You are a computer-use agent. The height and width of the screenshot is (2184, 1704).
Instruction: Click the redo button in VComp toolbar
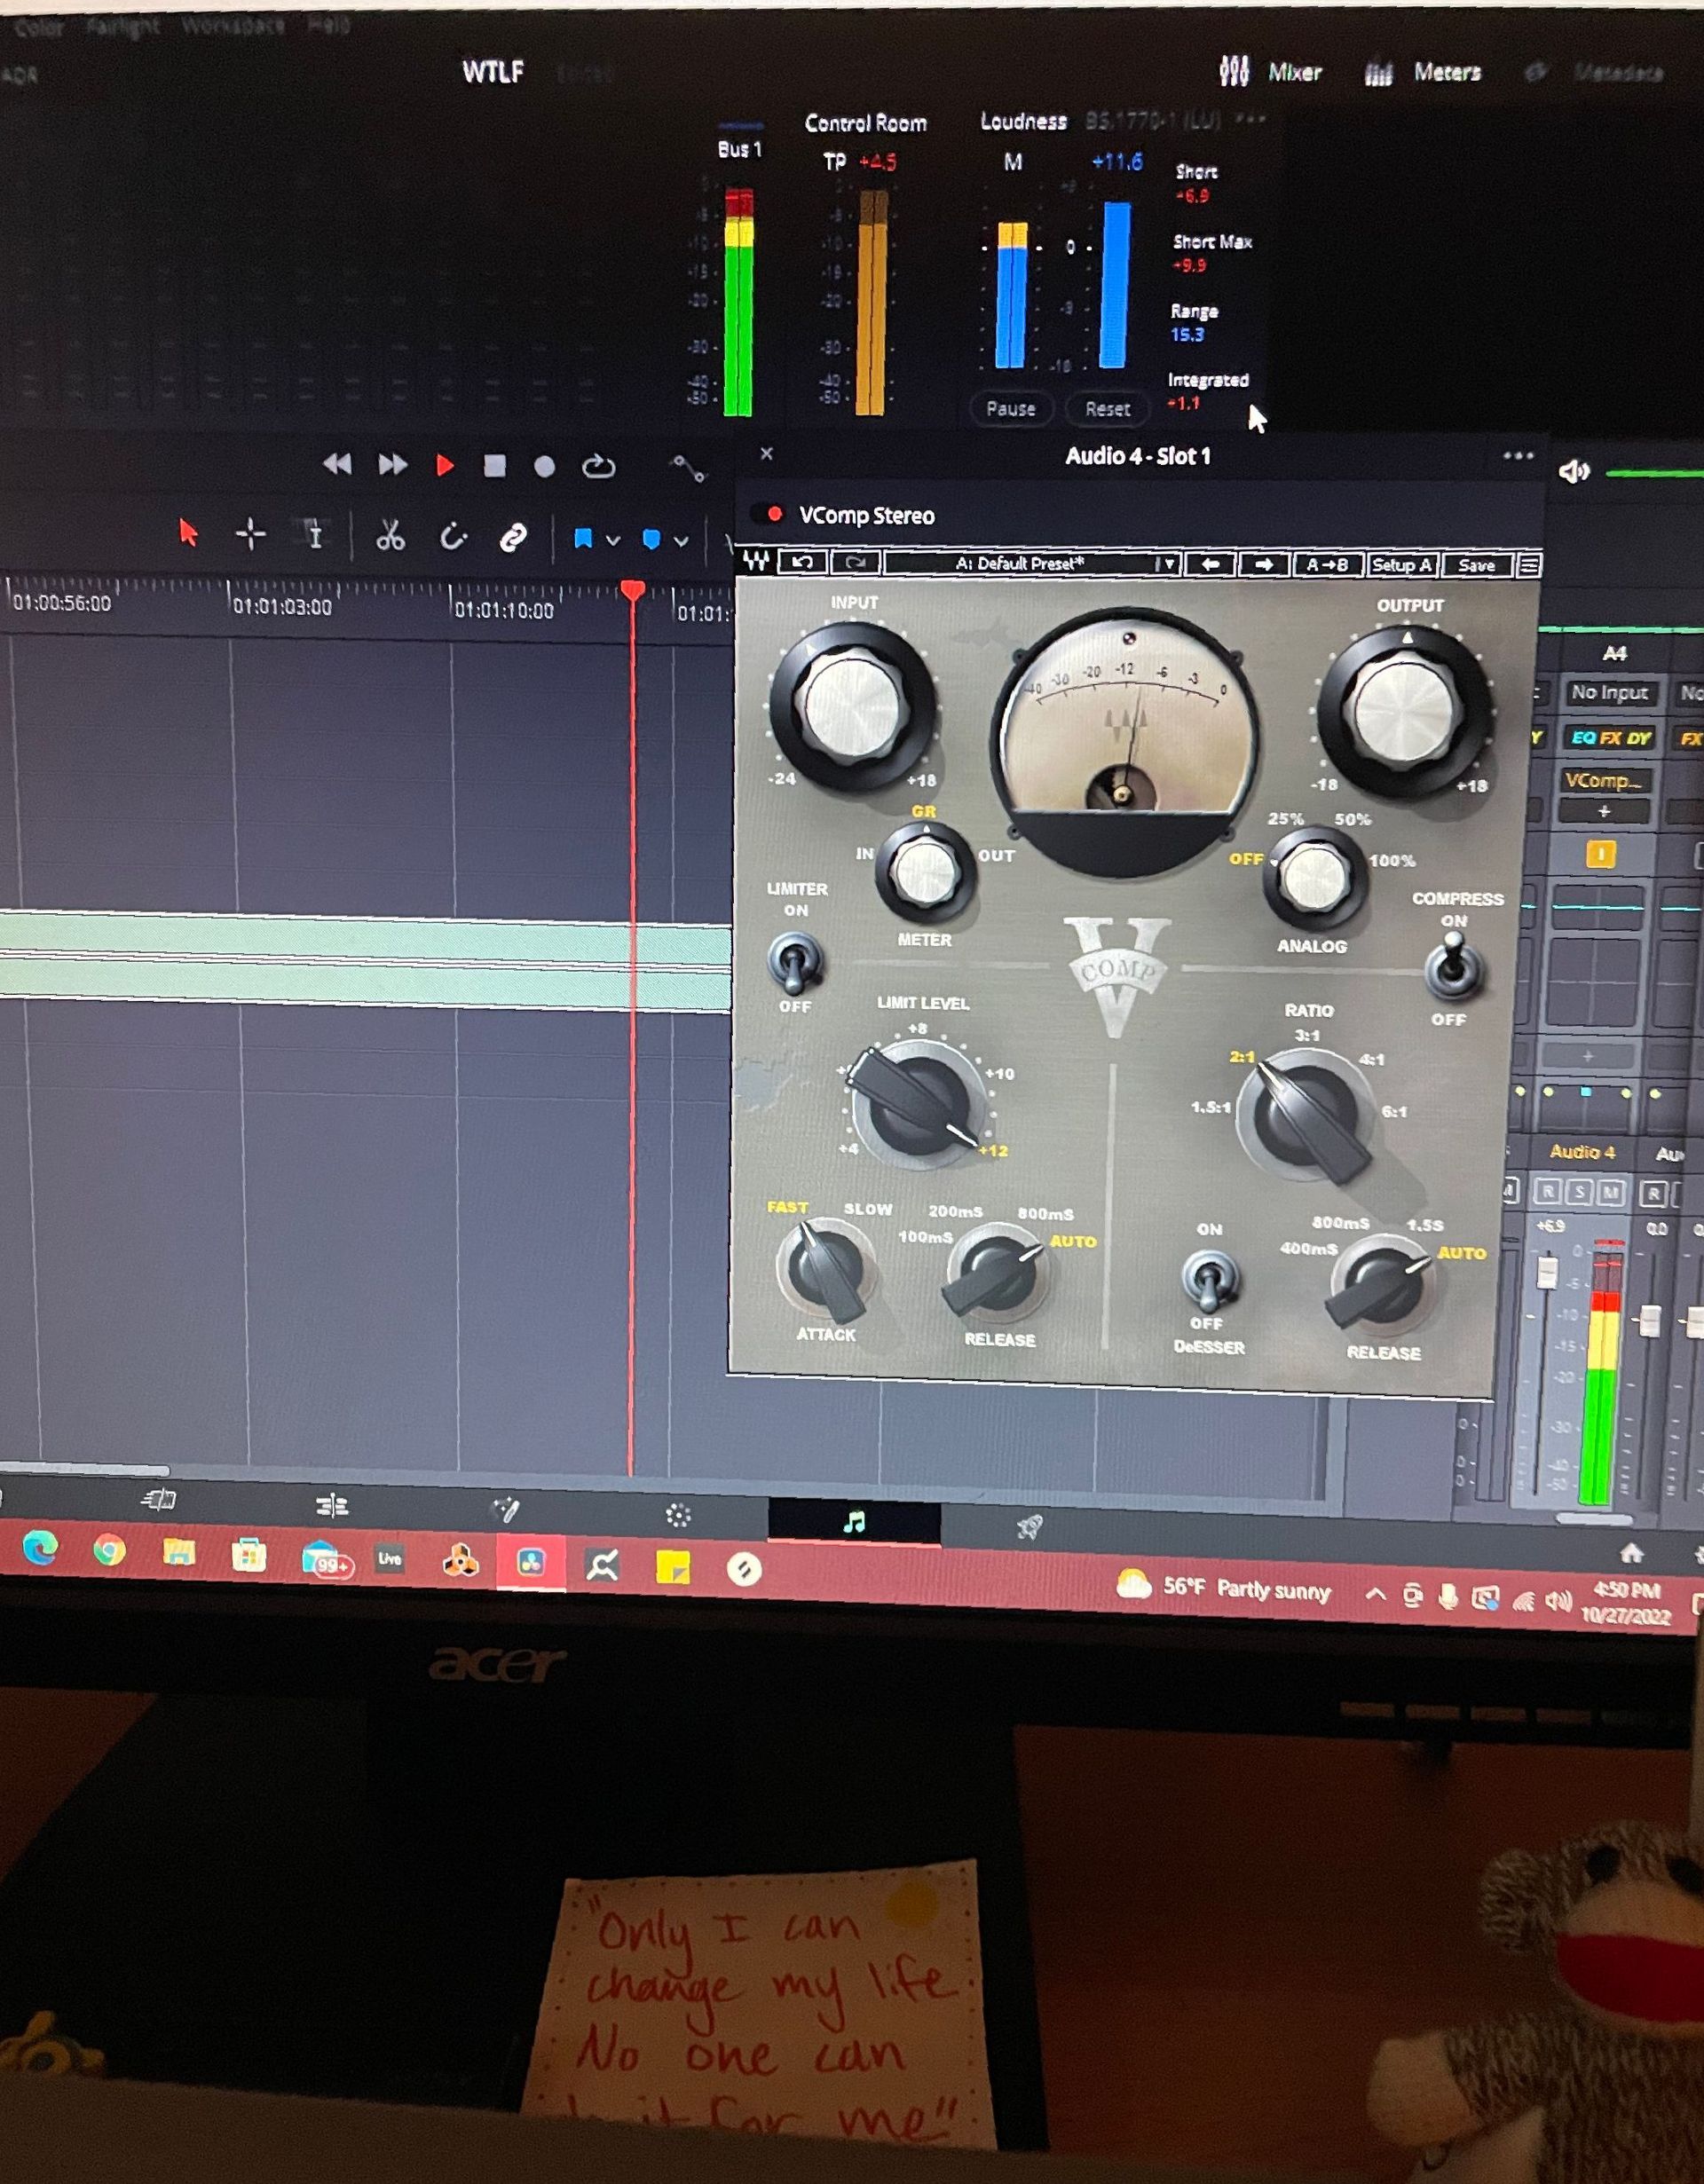click(855, 563)
